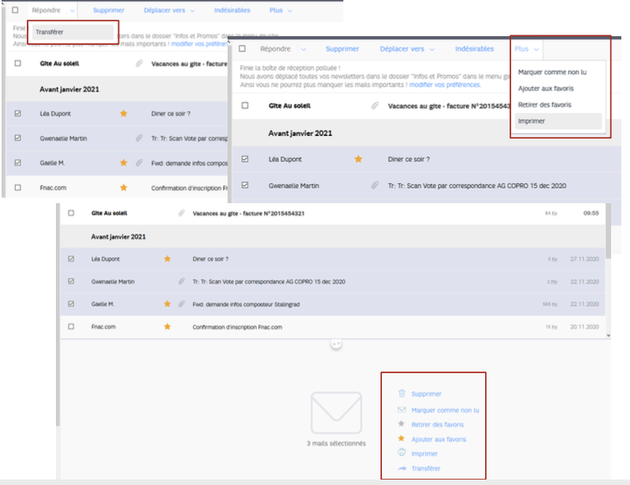Click Indésirables button in the top-right toolbar
The height and width of the screenshot is (485, 630).
tap(474, 49)
